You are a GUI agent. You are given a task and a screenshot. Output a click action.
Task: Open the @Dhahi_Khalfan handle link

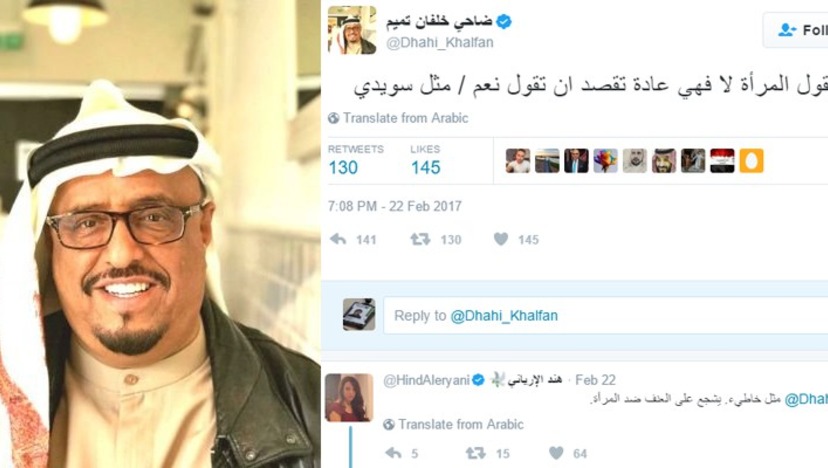click(x=440, y=43)
